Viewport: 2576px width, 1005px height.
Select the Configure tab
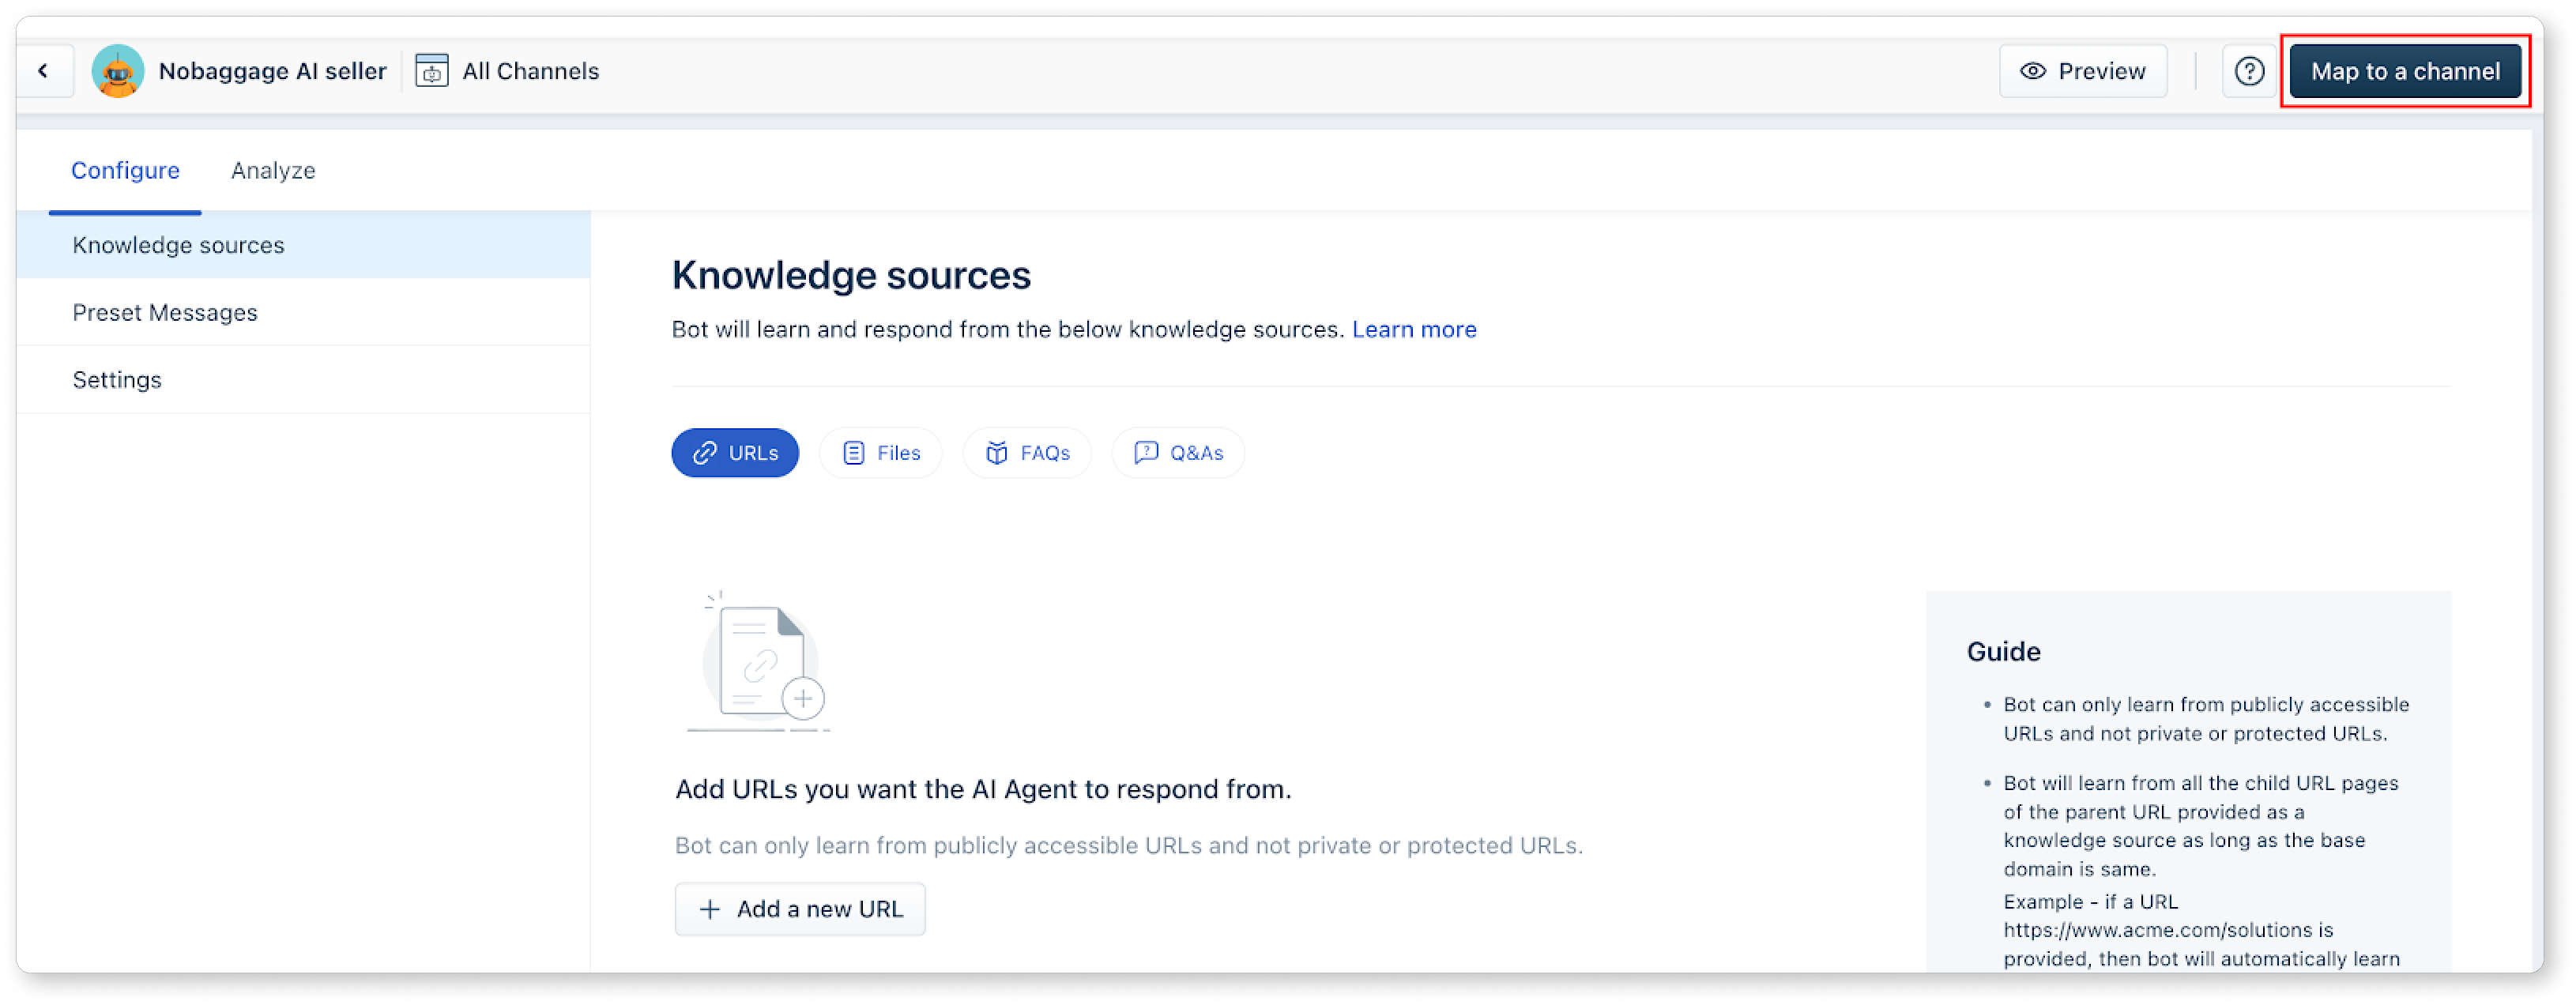coord(125,171)
